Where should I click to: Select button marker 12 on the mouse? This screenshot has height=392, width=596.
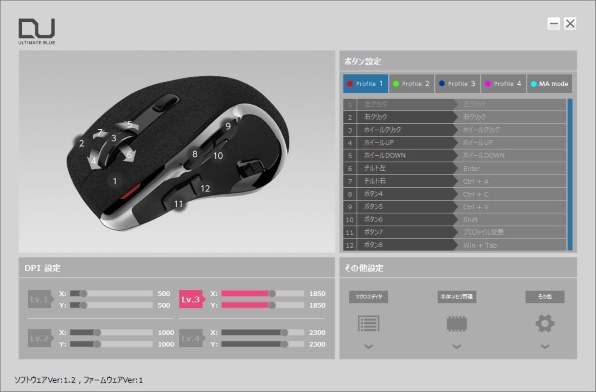click(x=205, y=188)
